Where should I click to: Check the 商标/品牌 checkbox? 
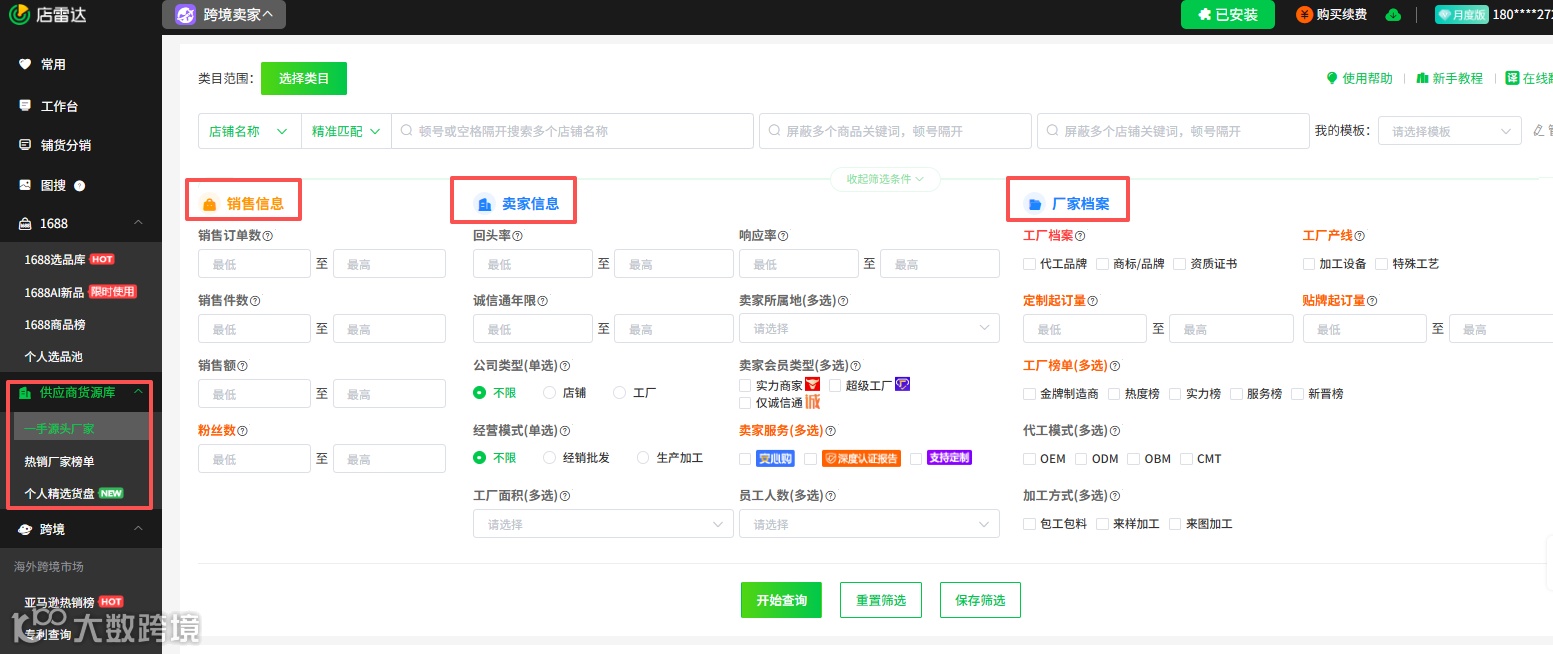click(1102, 264)
